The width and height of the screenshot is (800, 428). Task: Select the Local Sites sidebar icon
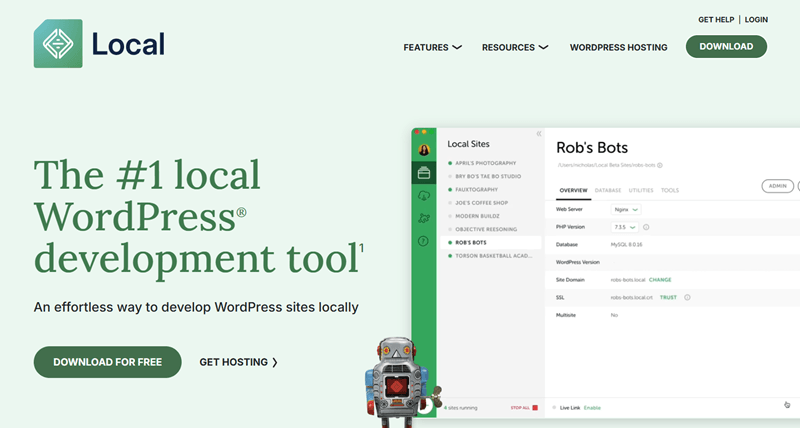(424, 173)
